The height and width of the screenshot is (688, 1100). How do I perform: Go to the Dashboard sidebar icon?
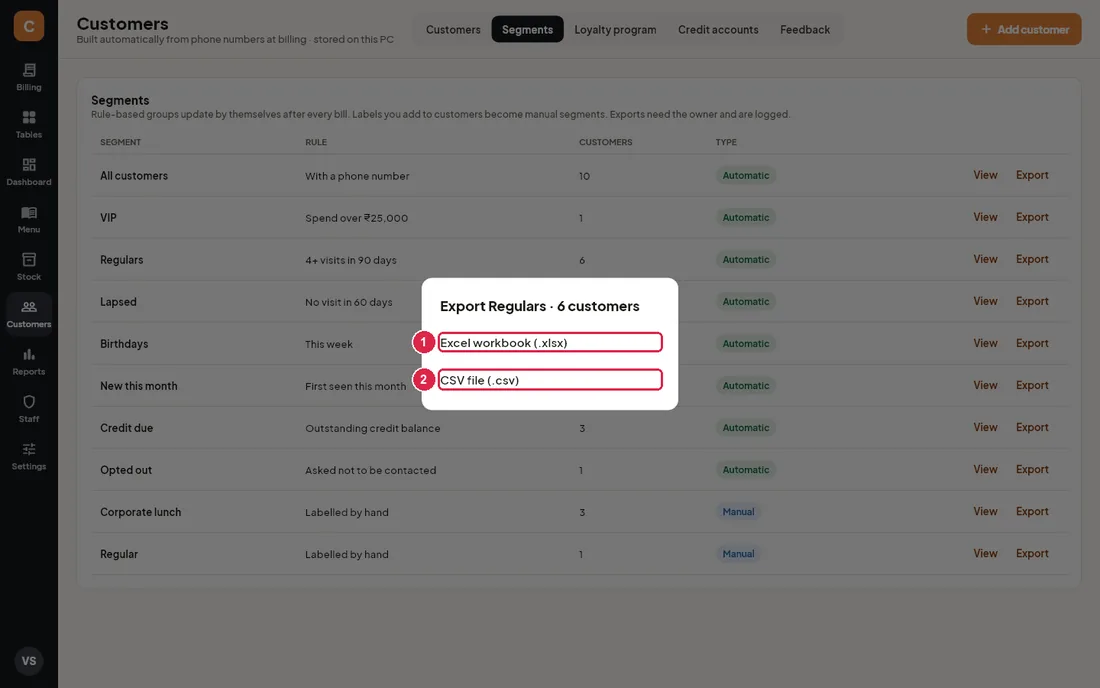(x=29, y=173)
